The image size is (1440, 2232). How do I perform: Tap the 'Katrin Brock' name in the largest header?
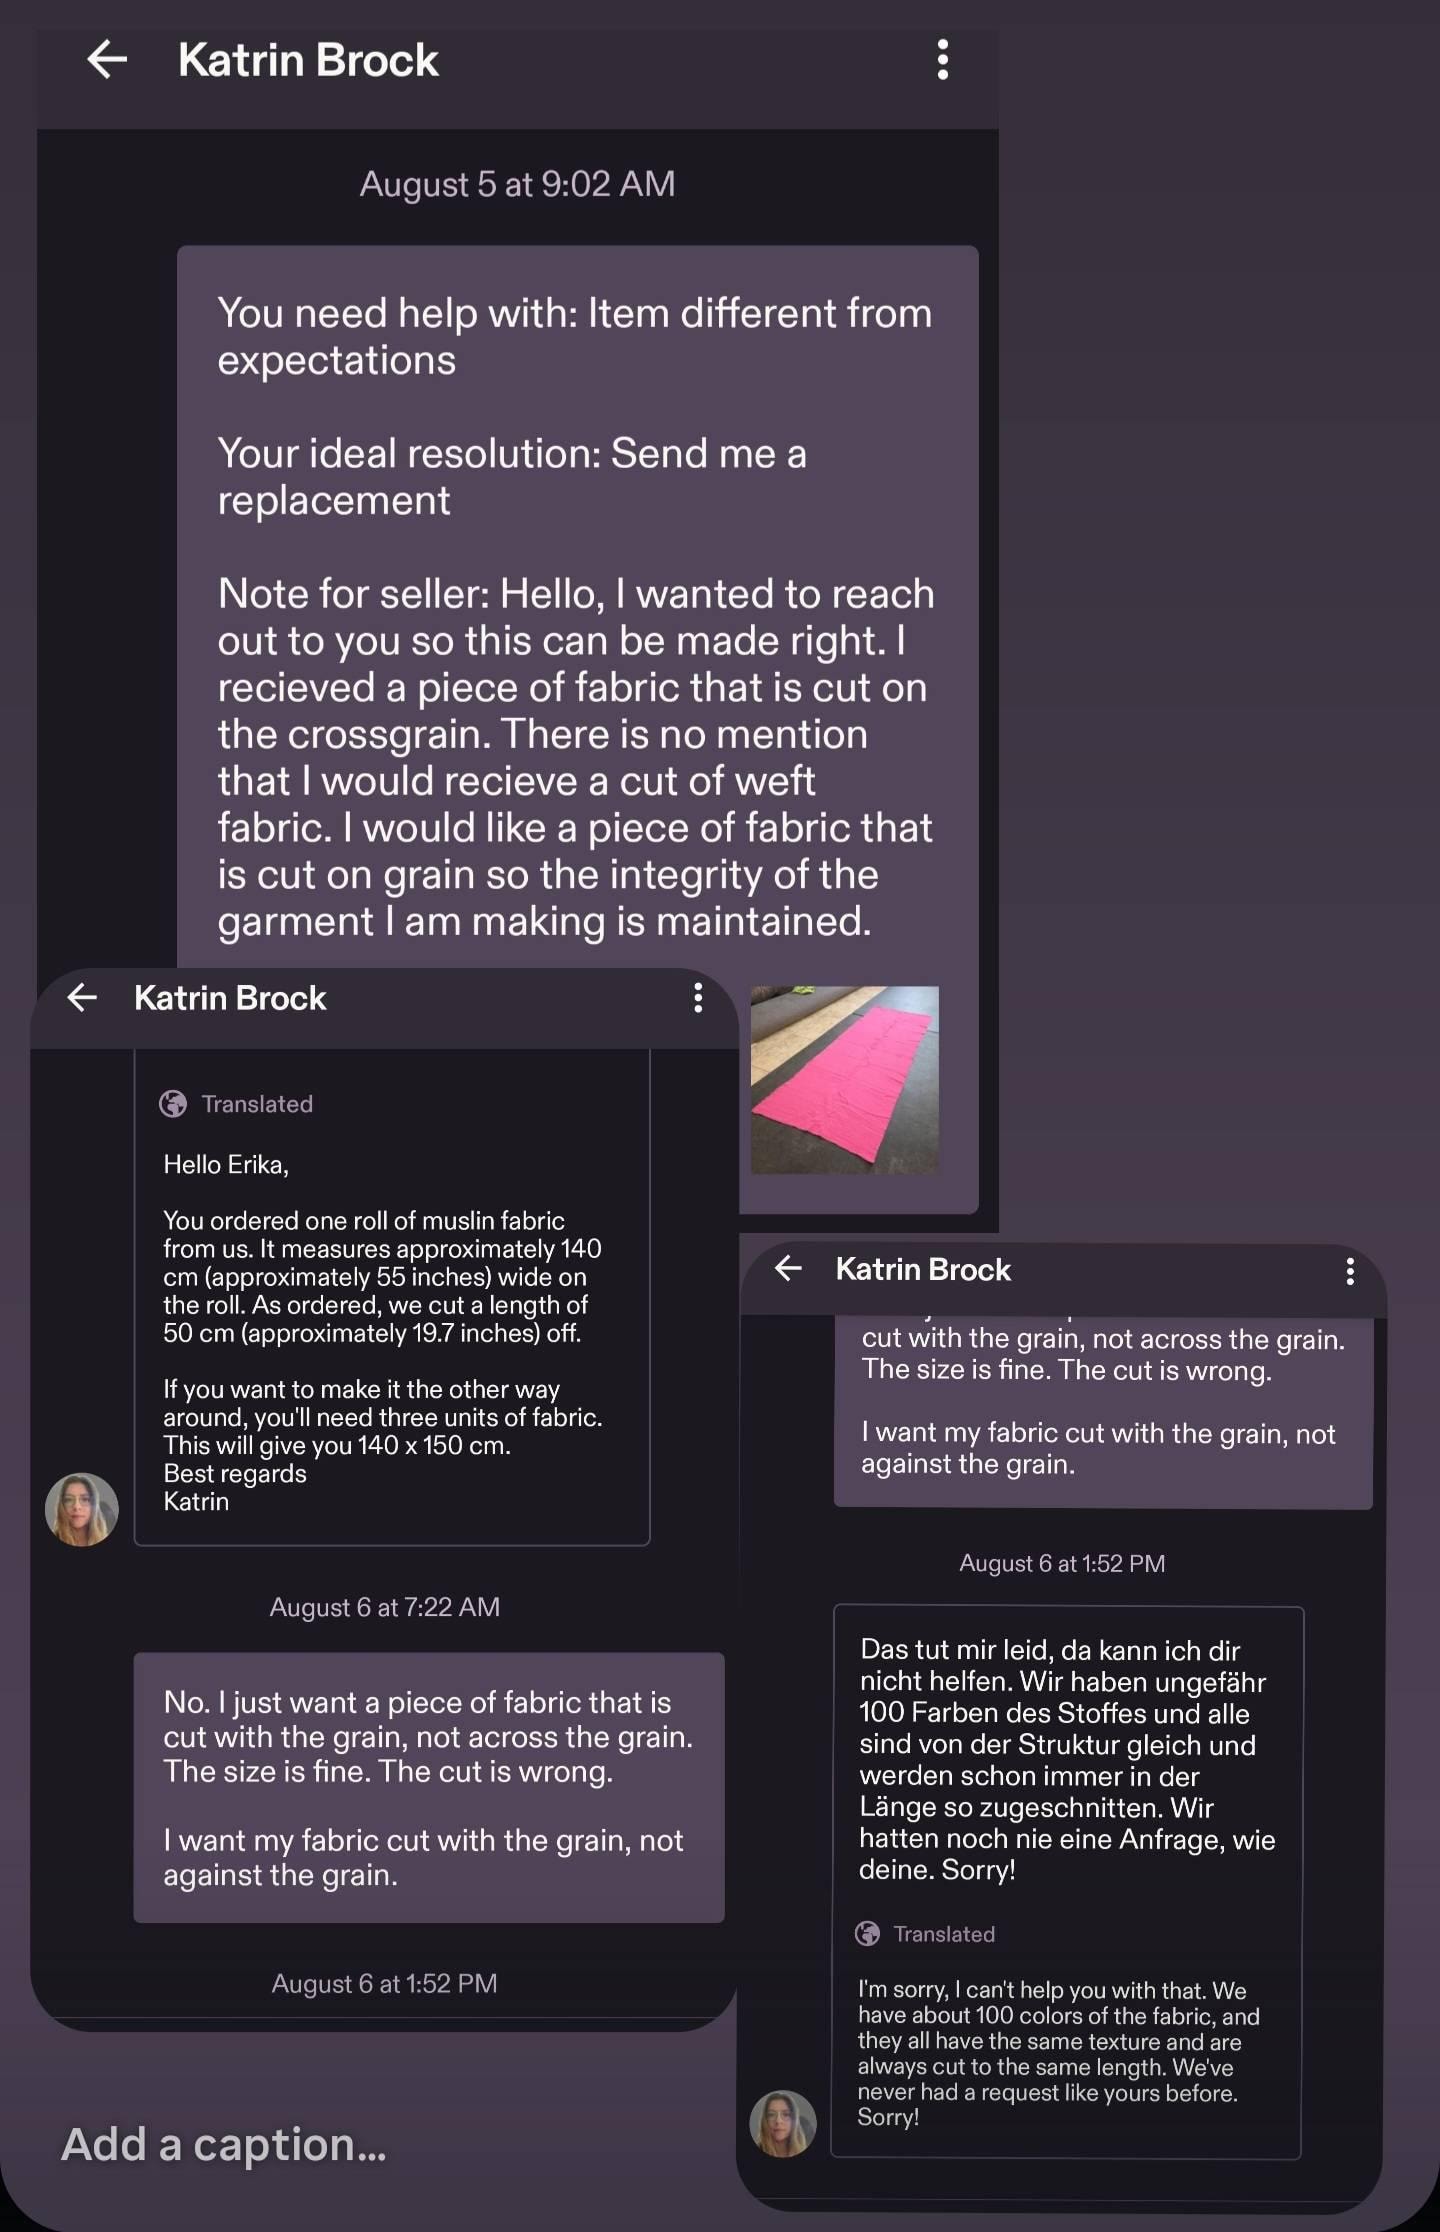coord(308,60)
